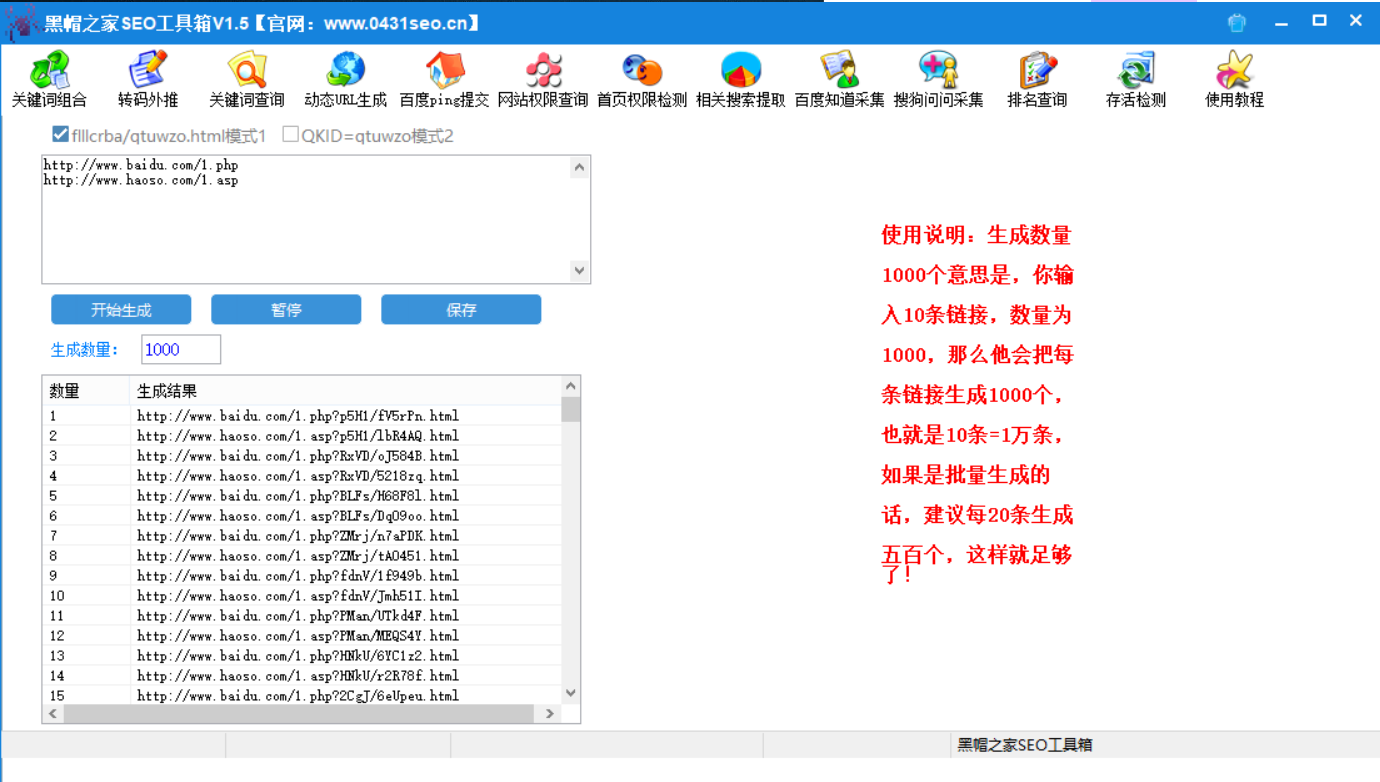Click the 暂停 button

pos(286,310)
